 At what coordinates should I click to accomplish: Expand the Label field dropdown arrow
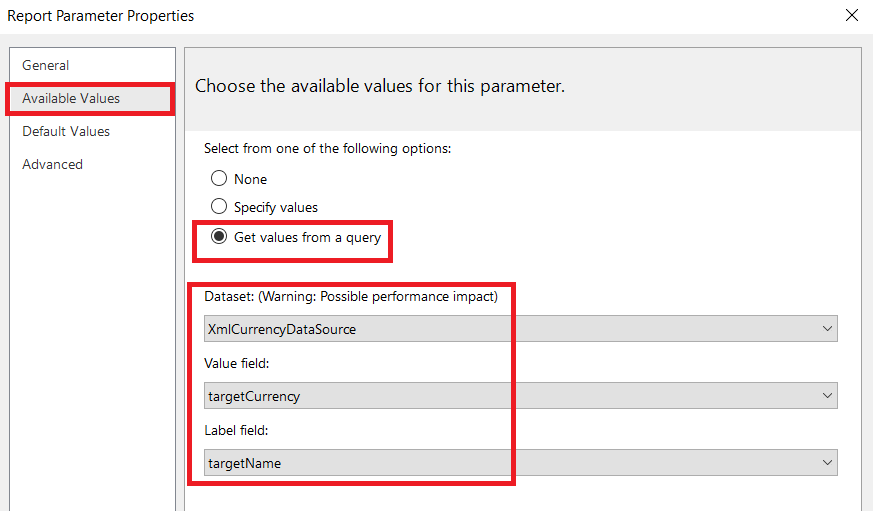pyautogui.click(x=827, y=463)
